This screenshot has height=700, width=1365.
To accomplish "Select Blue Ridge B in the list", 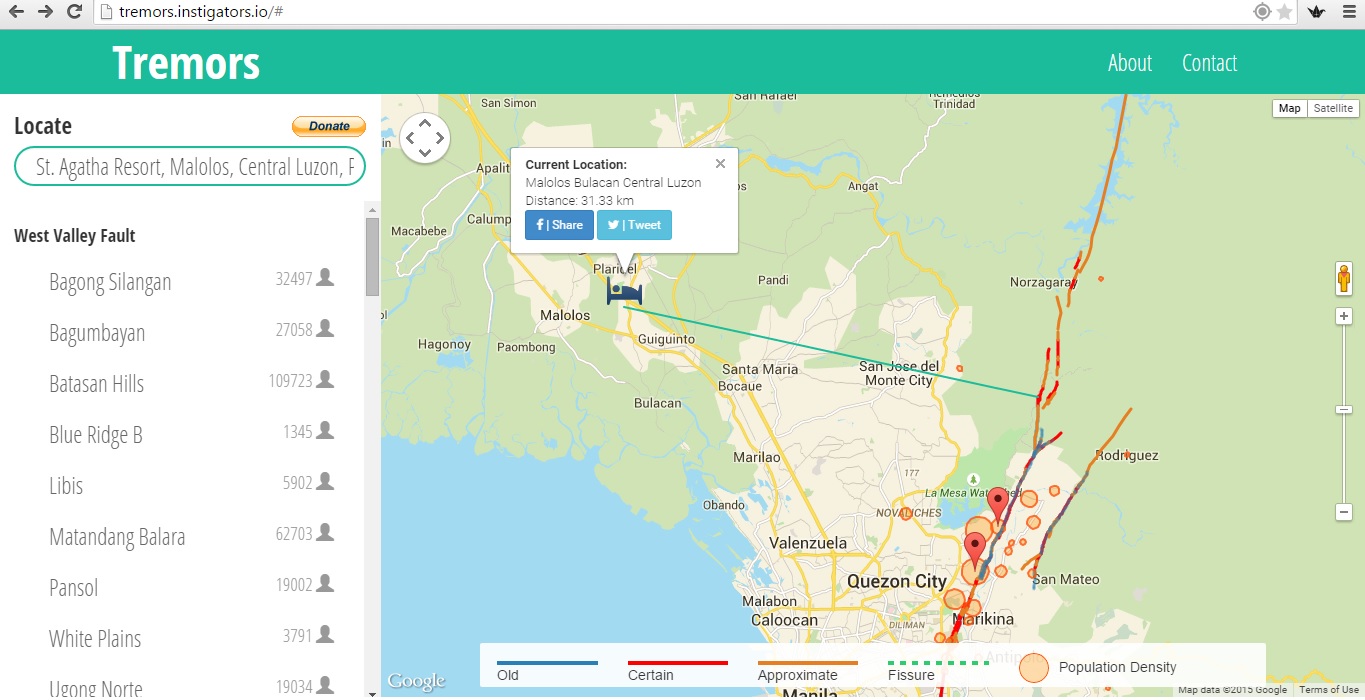I will tap(96, 435).
